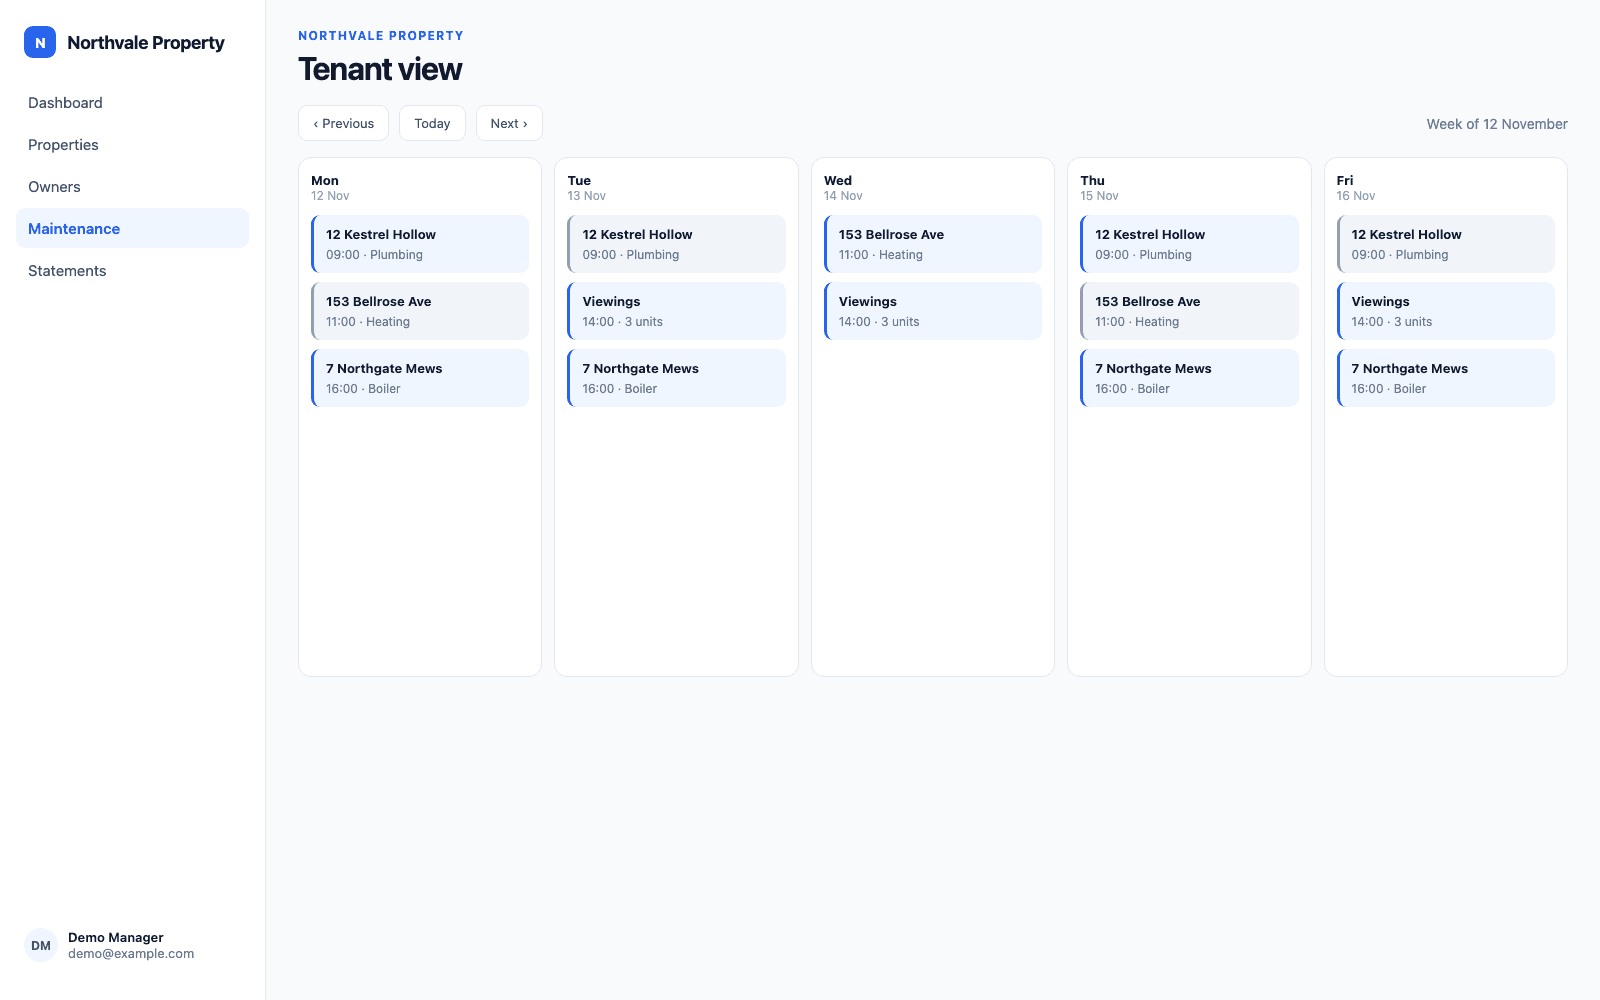Open Thursday 7 Northgate Mews boiler job
Image resolution: width=1600 pixels, height=1000 pixels.
point(1189,378)
